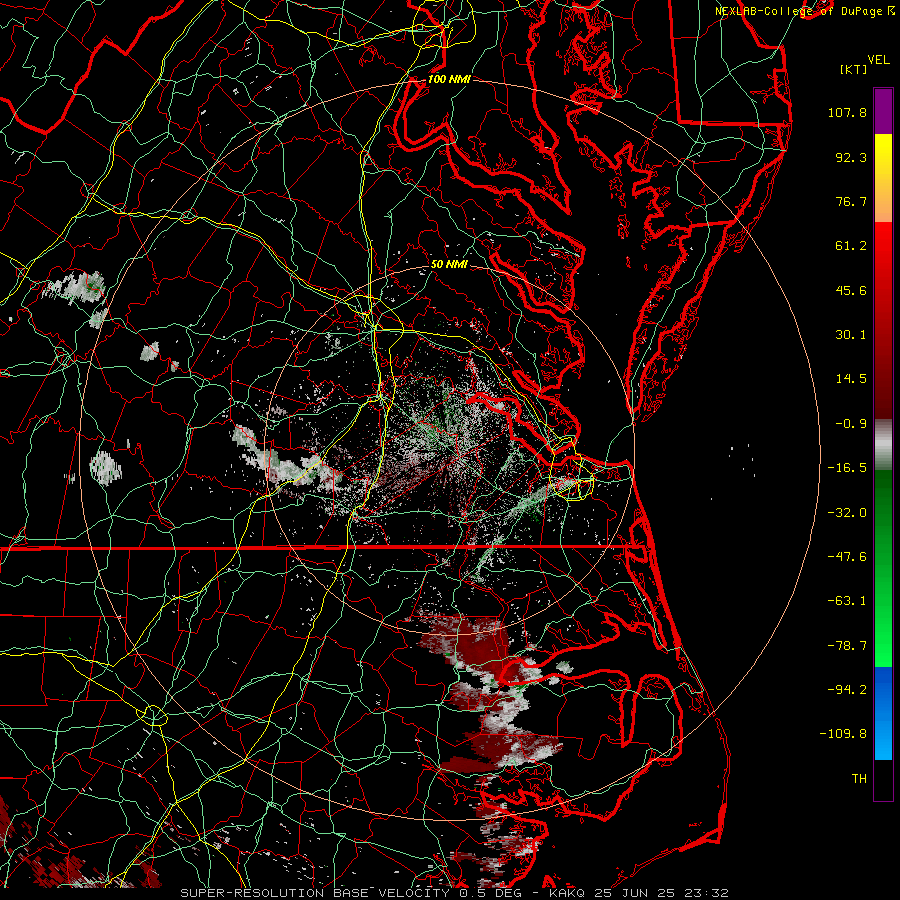Click SUPER-RESOLUTION BASE VELOCITY in bottom caption
Image resolution: width=900 pixels, height=900 pixels.
316,893
